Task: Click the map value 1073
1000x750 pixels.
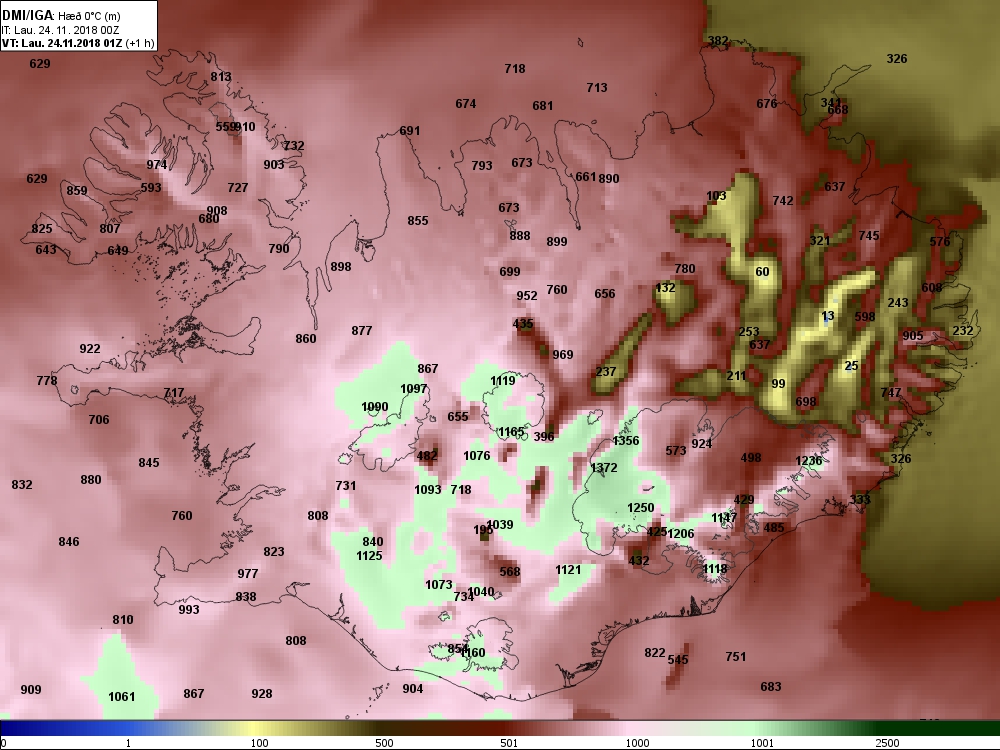Action: tap(439, 585)
